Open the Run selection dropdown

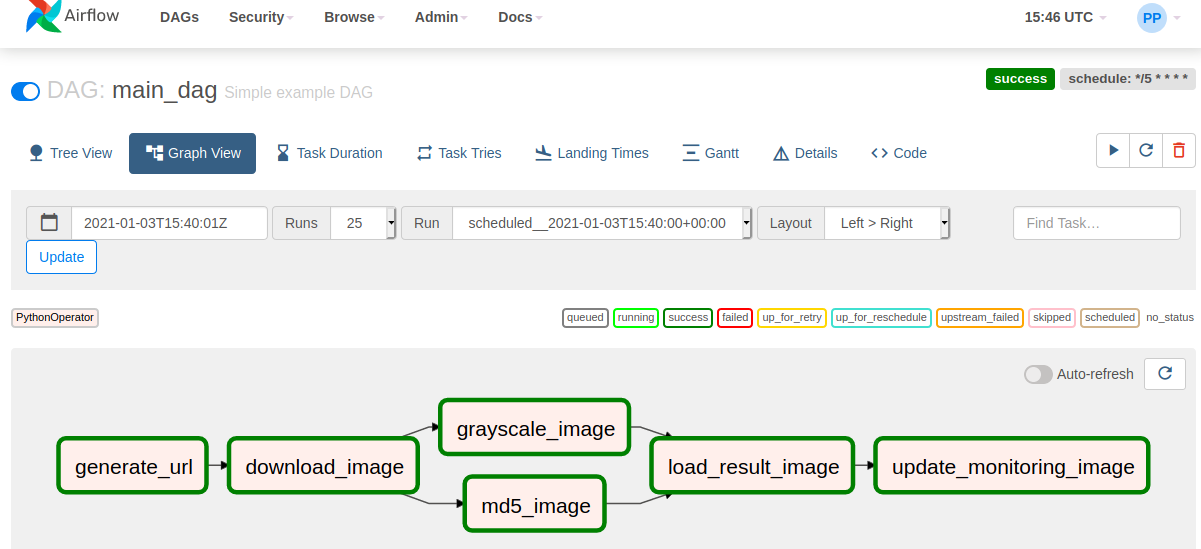602,223
